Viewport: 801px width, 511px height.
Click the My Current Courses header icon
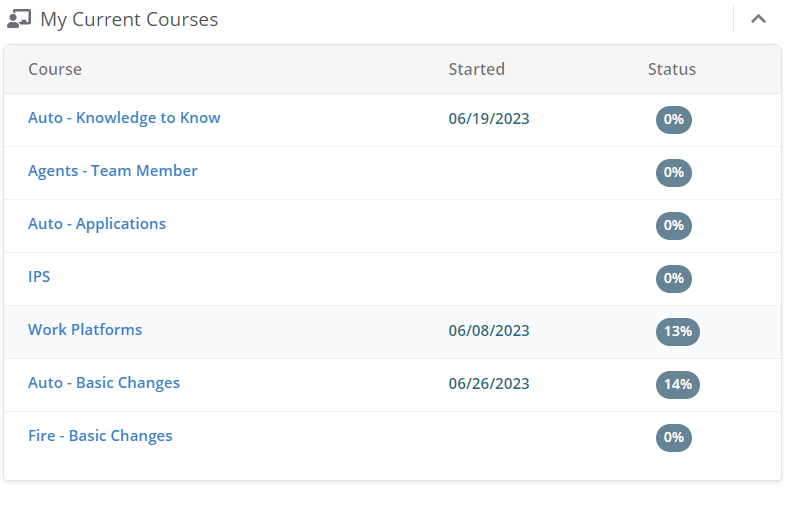19,19
